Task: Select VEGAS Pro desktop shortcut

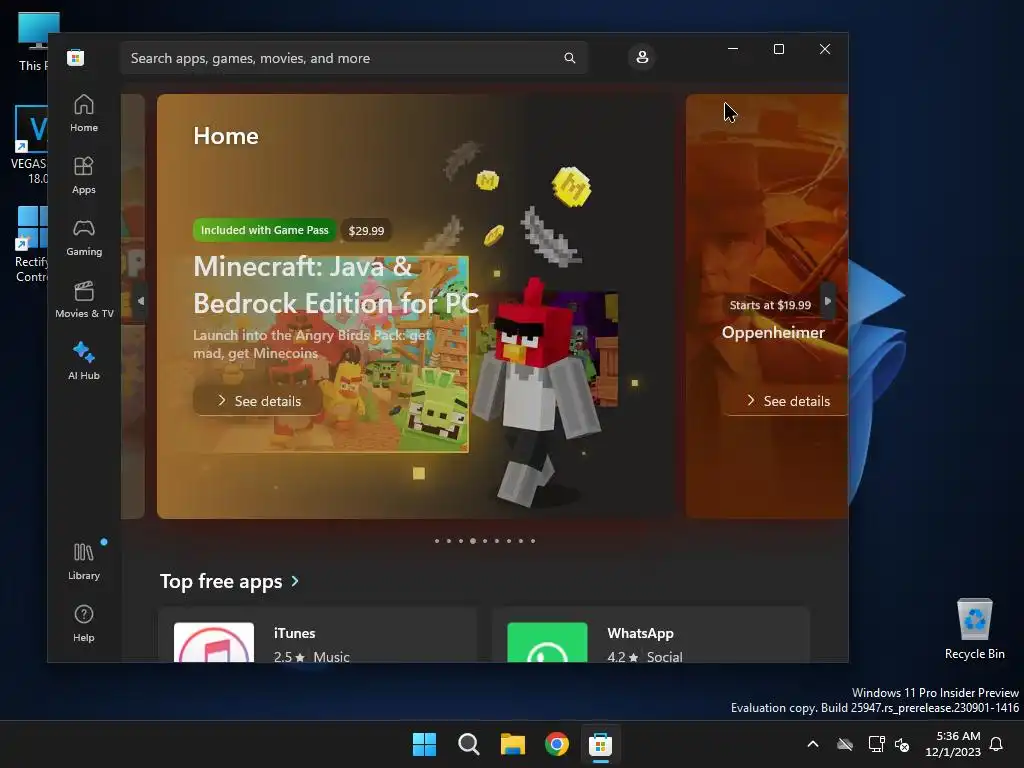Action: pos(30,145)
